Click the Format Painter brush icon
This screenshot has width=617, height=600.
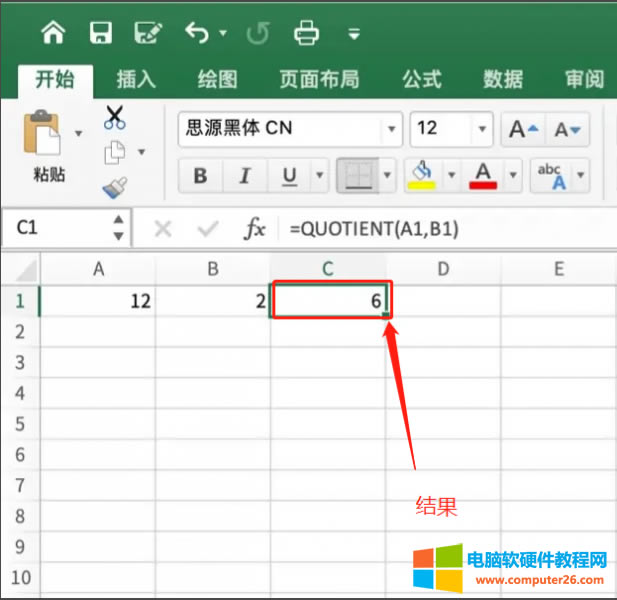tap(114, 186)
